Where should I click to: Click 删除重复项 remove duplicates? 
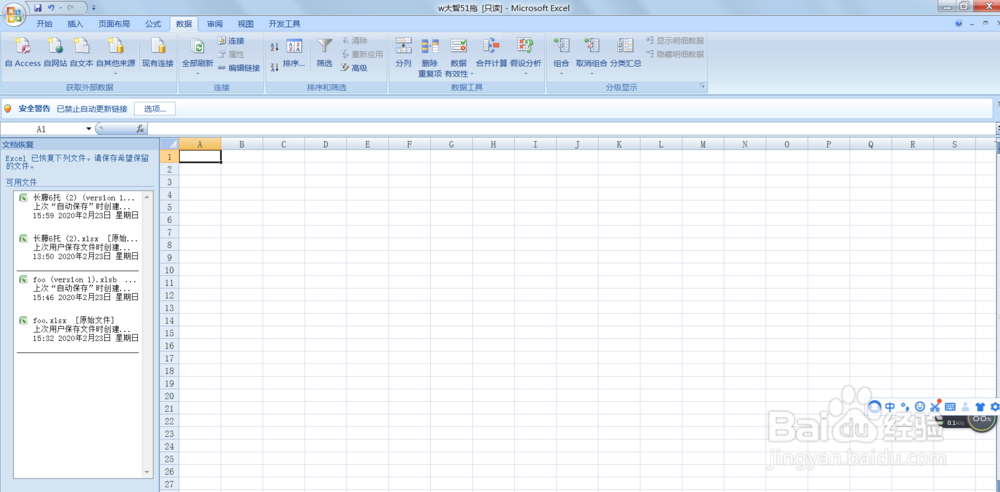pyautogui.click(x=430, y=57)
